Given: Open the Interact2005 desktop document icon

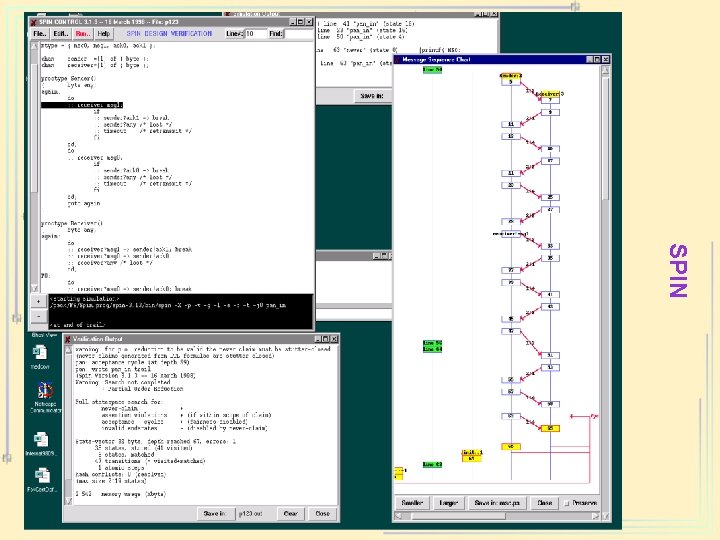Looking at the screenshot, I should pos(40,440).
